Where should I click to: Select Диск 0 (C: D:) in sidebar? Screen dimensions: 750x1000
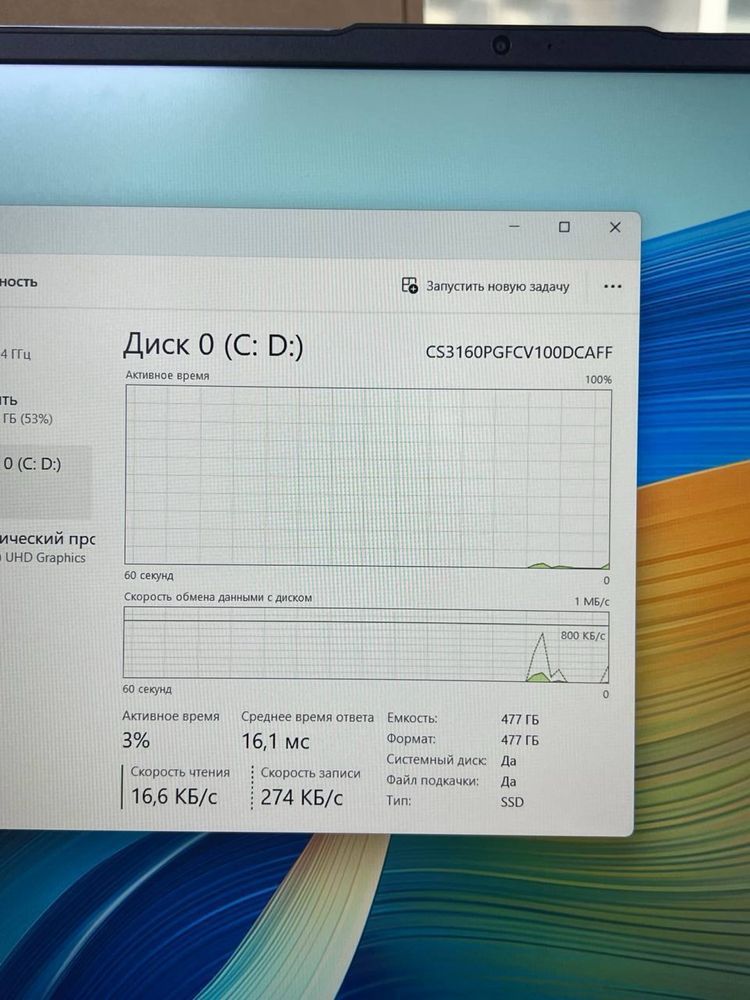coord(45,481)
